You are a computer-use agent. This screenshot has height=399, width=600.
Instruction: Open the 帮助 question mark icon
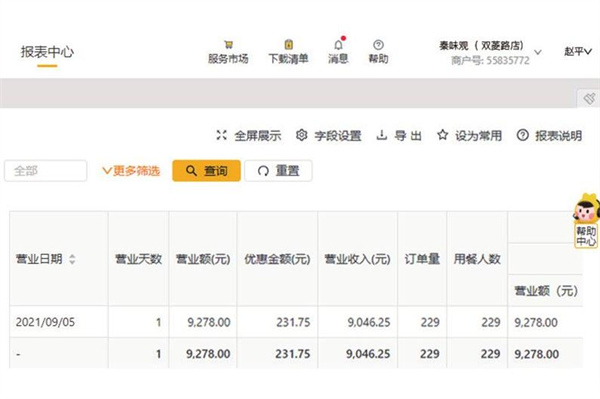[x=378, y=45]
